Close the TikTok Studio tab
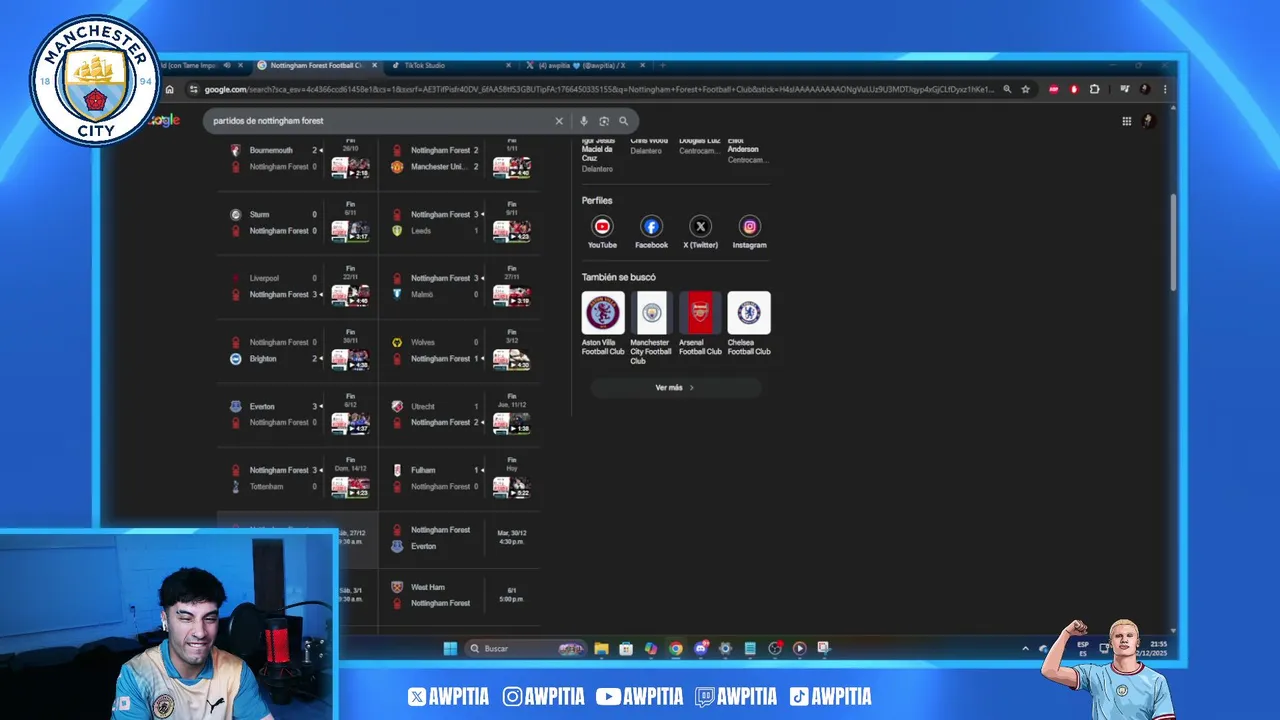The image size is (1280, 720). point(508,65)
